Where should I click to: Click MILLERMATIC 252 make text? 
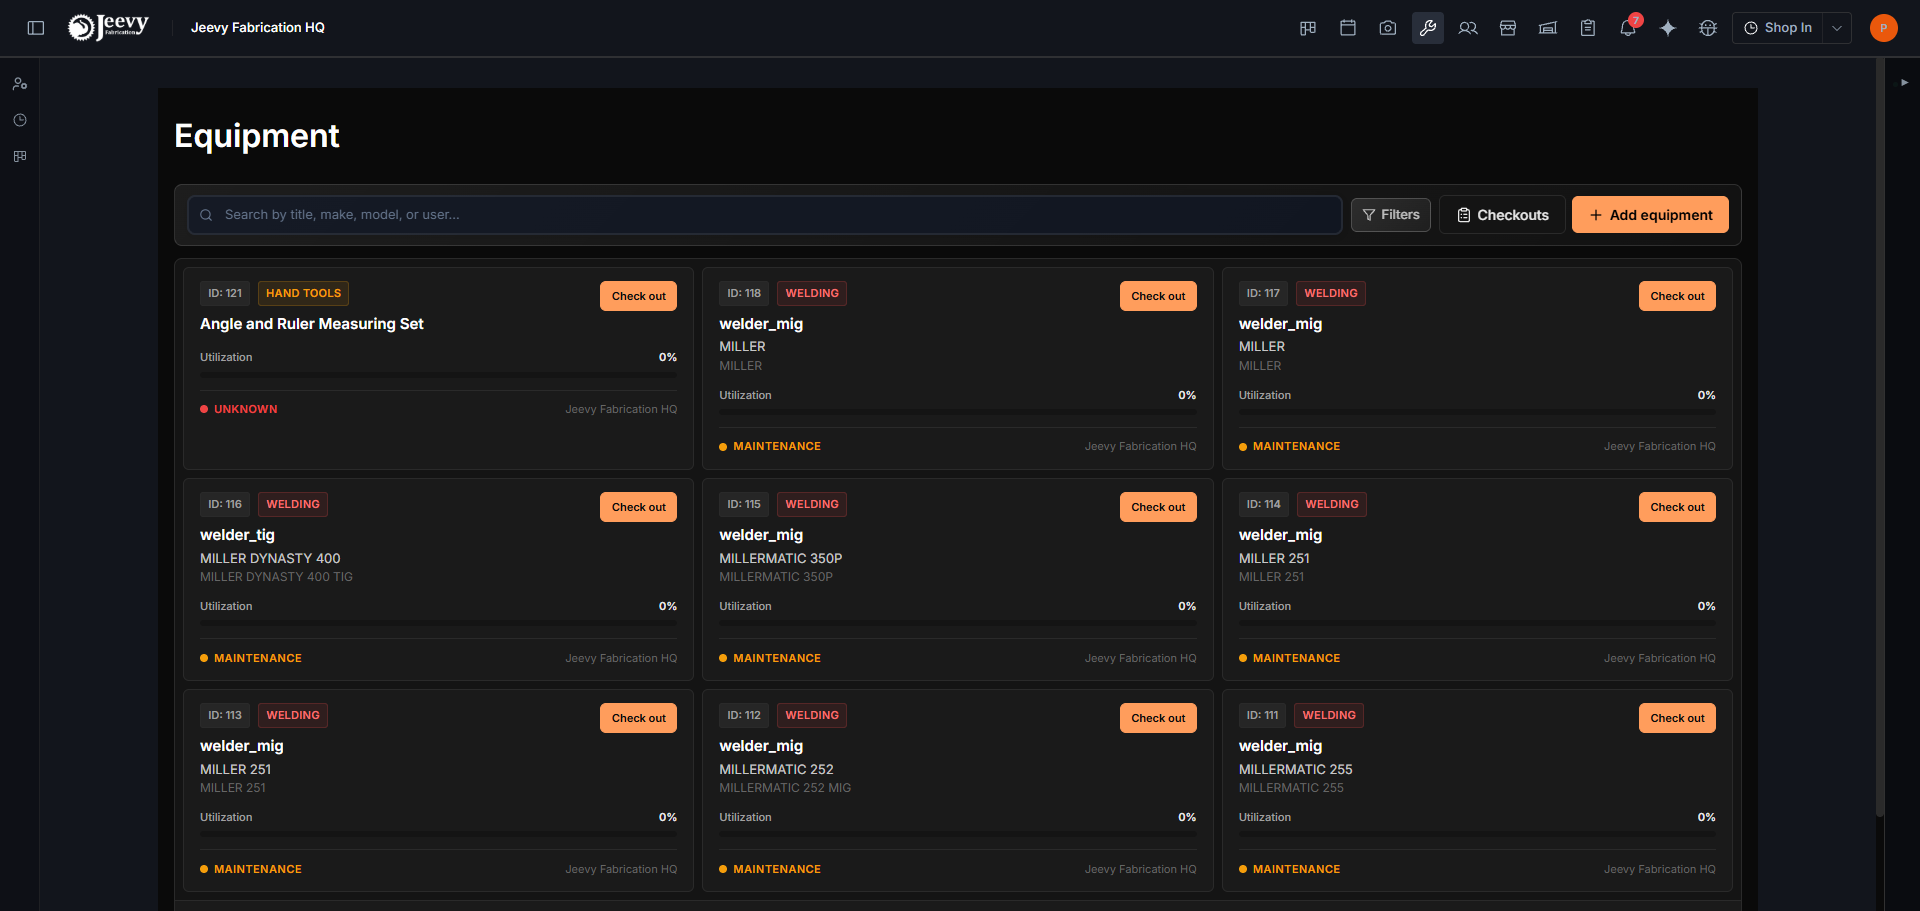tap(776, 769)
